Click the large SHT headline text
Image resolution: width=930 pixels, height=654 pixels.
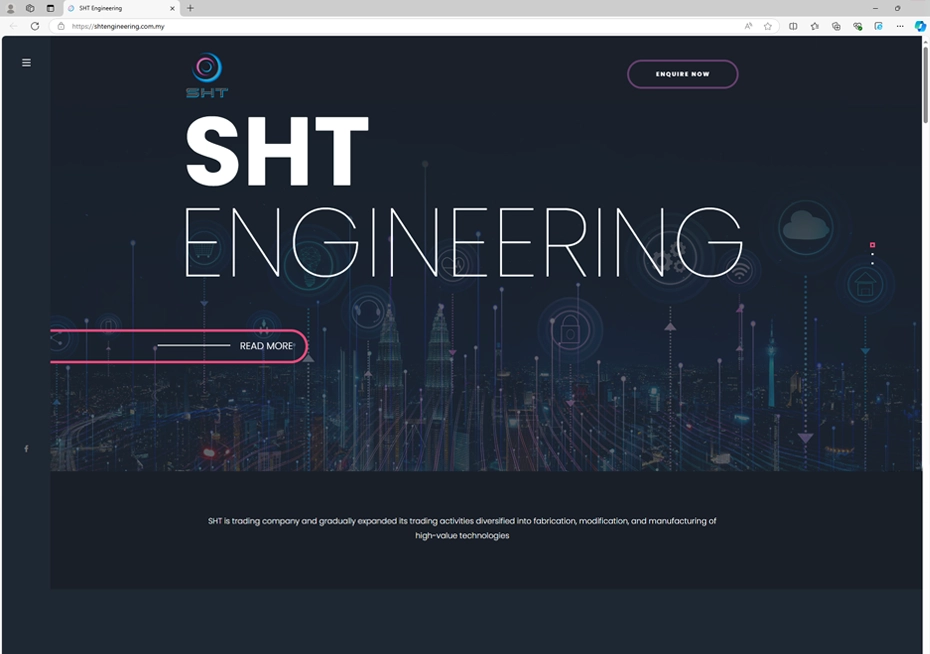click(277, 151)
